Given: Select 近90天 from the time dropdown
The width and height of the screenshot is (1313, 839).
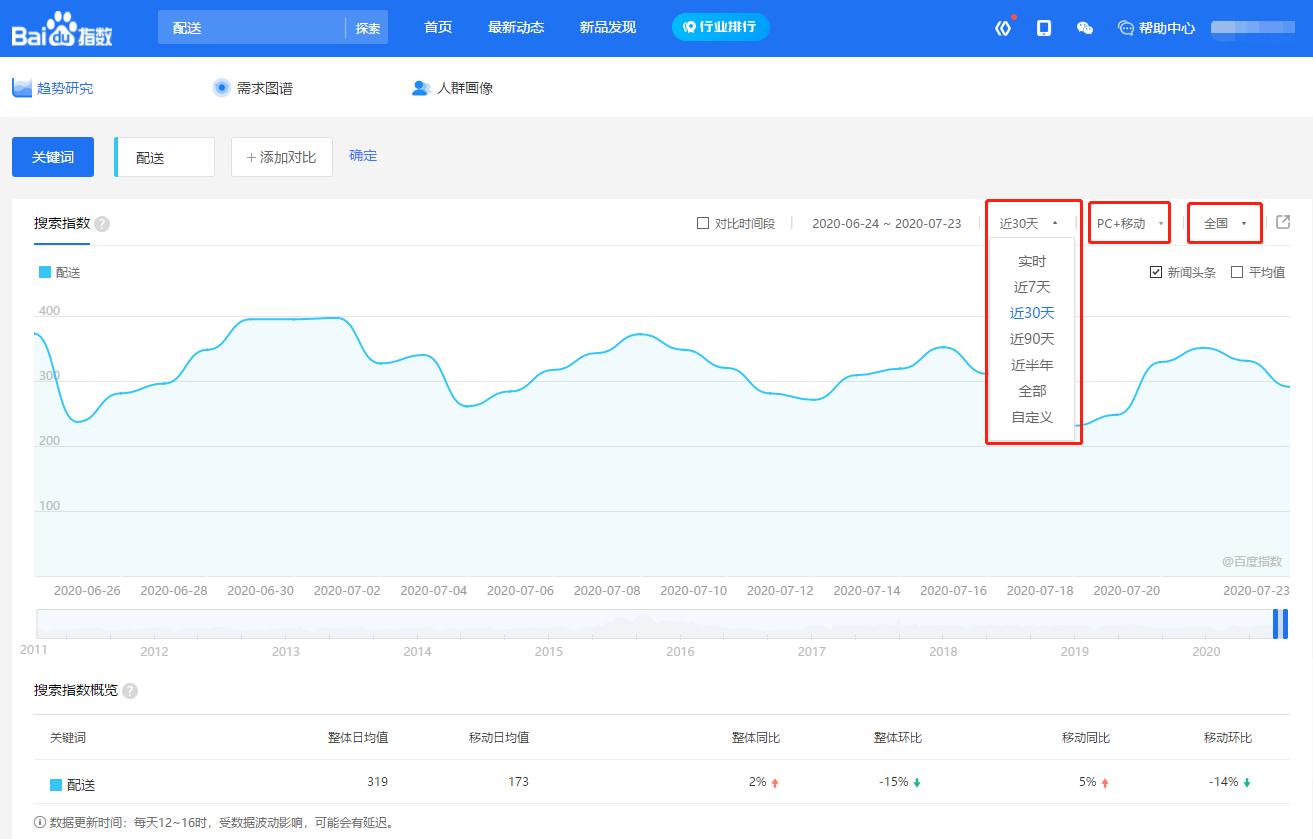Looking at the screenshot, I should tap(1030, 338).
